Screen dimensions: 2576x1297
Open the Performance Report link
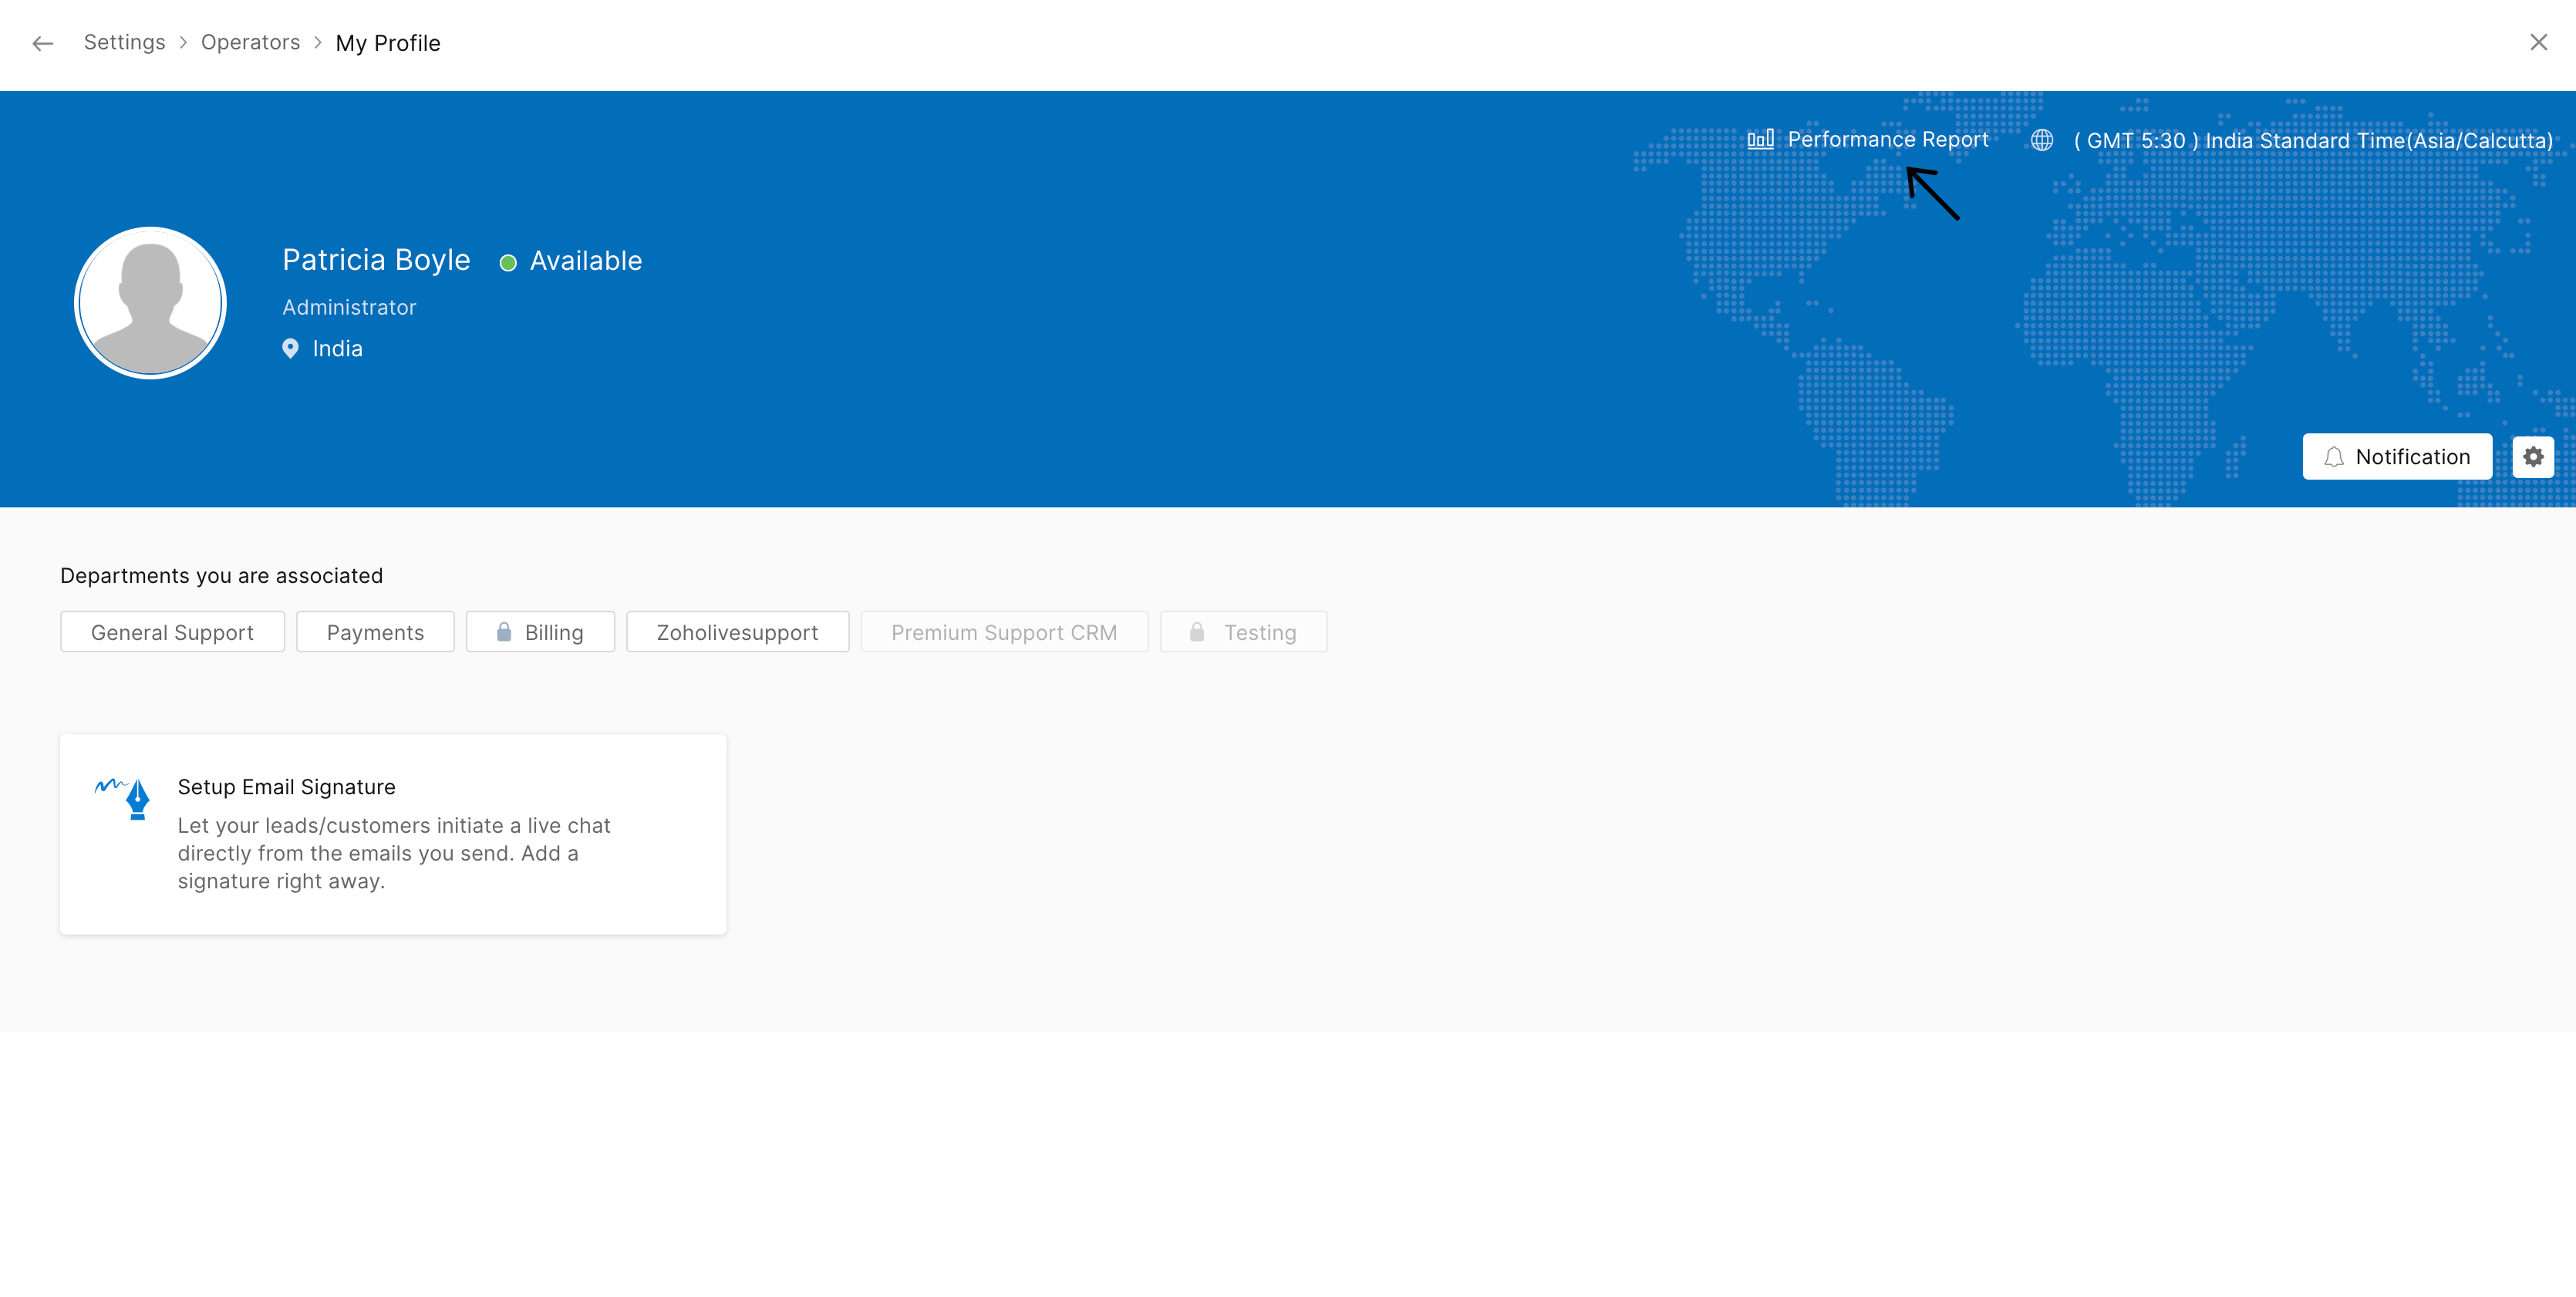pos(1887,139)
